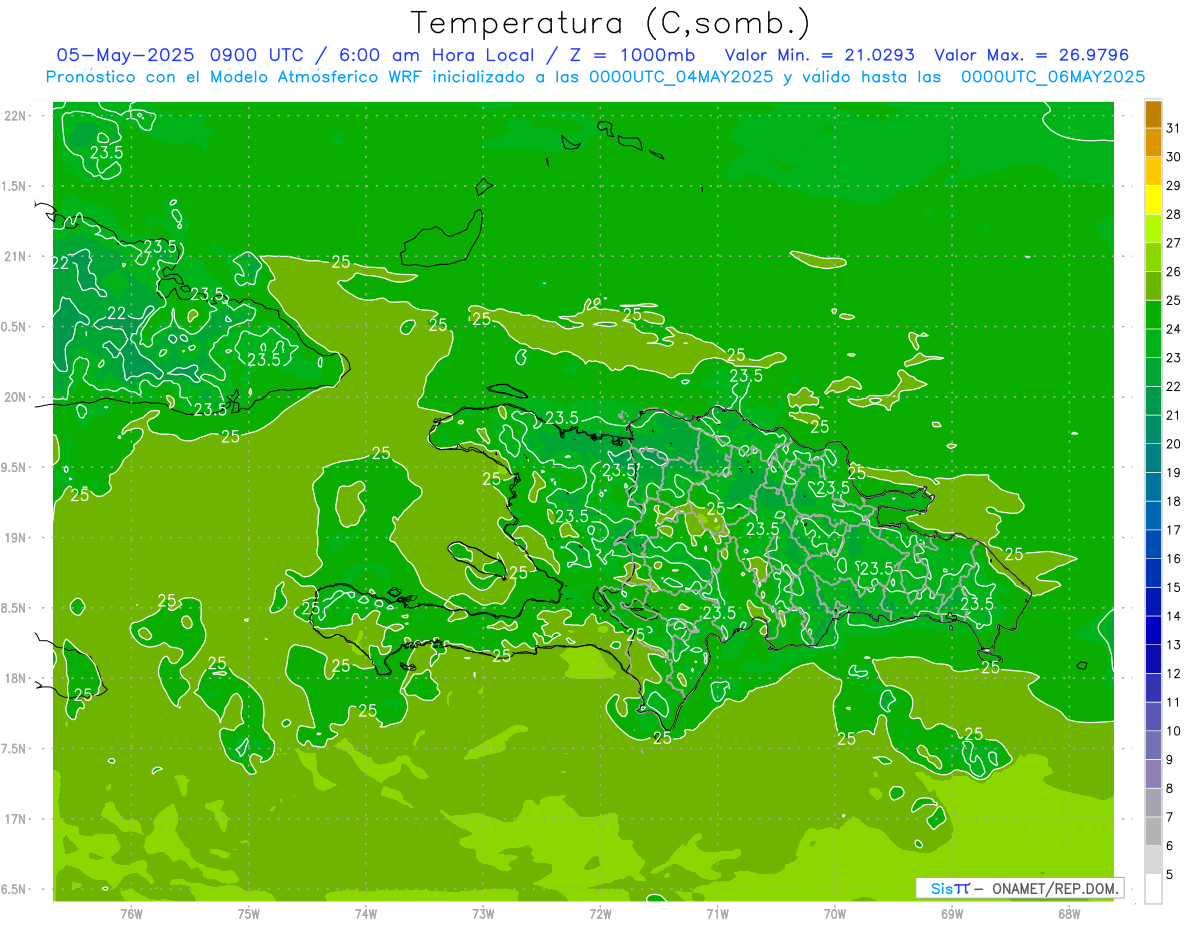The image size is (1200, 927).
Task: Click the "76W" longitude axis label
Action: (x=131, y=914)
